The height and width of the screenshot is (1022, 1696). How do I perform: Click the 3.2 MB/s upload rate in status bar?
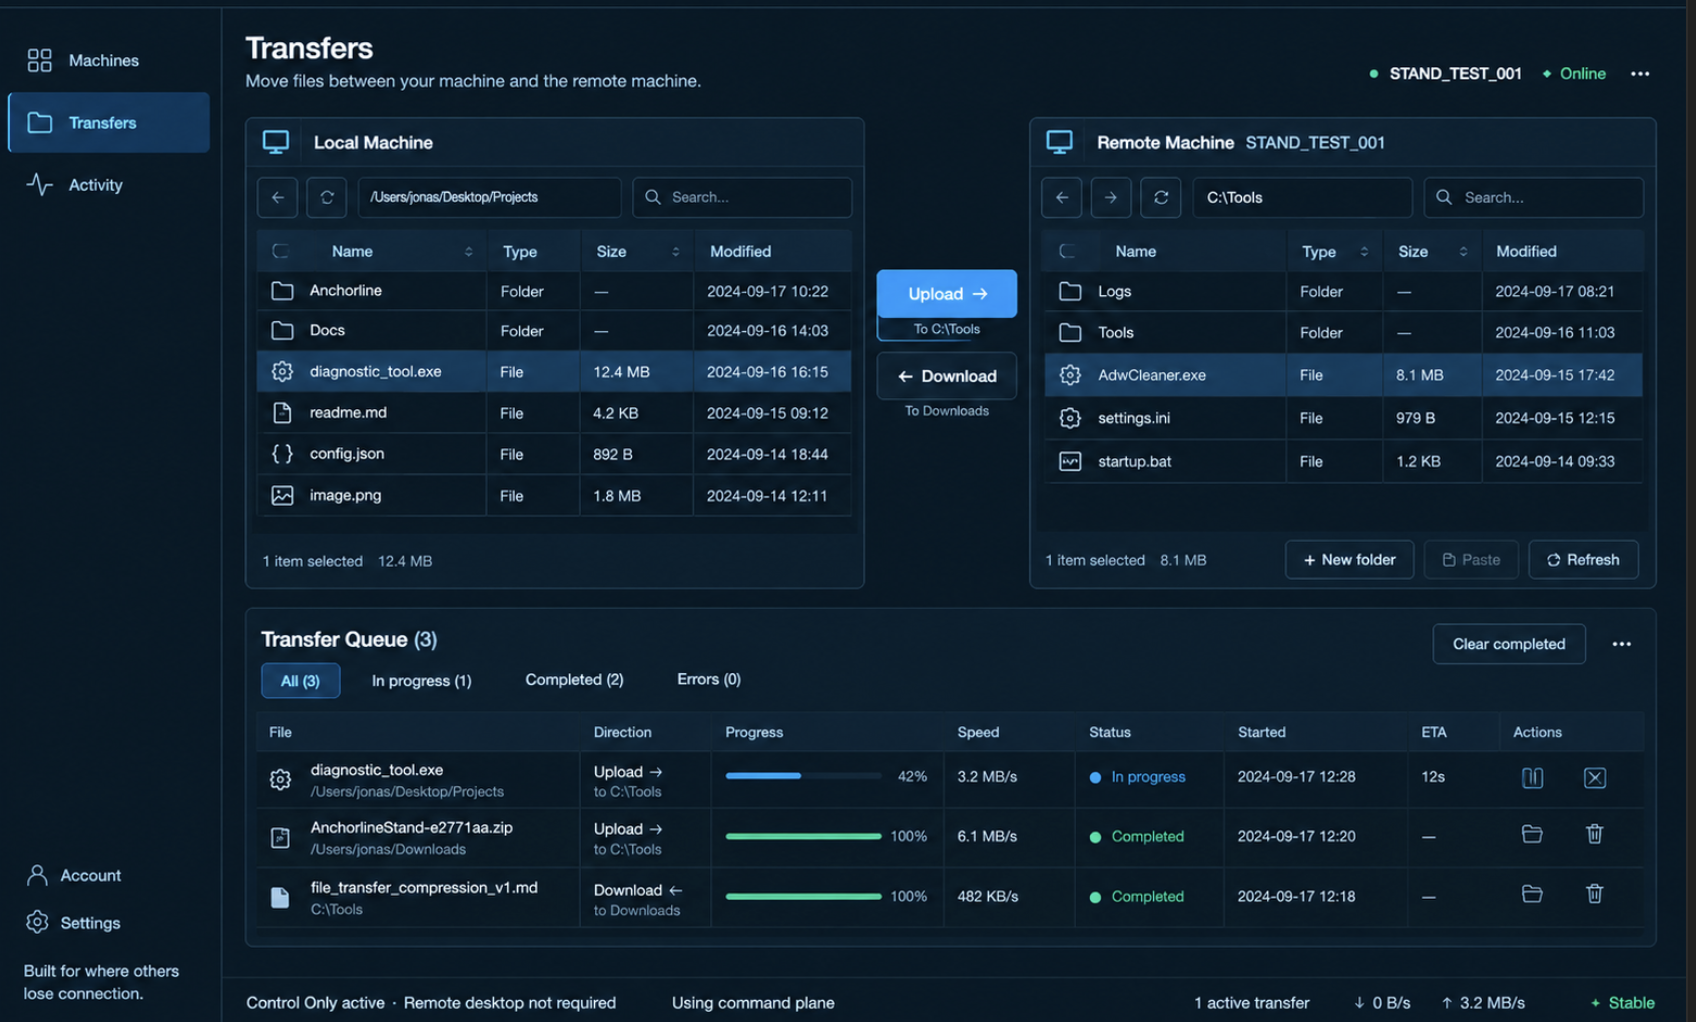tap(1483, 1003)
